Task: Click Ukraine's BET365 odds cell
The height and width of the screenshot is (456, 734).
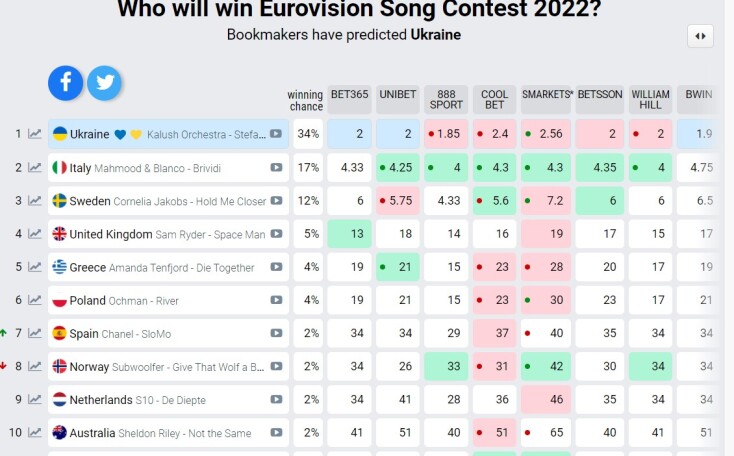Action: pos(349,134)
